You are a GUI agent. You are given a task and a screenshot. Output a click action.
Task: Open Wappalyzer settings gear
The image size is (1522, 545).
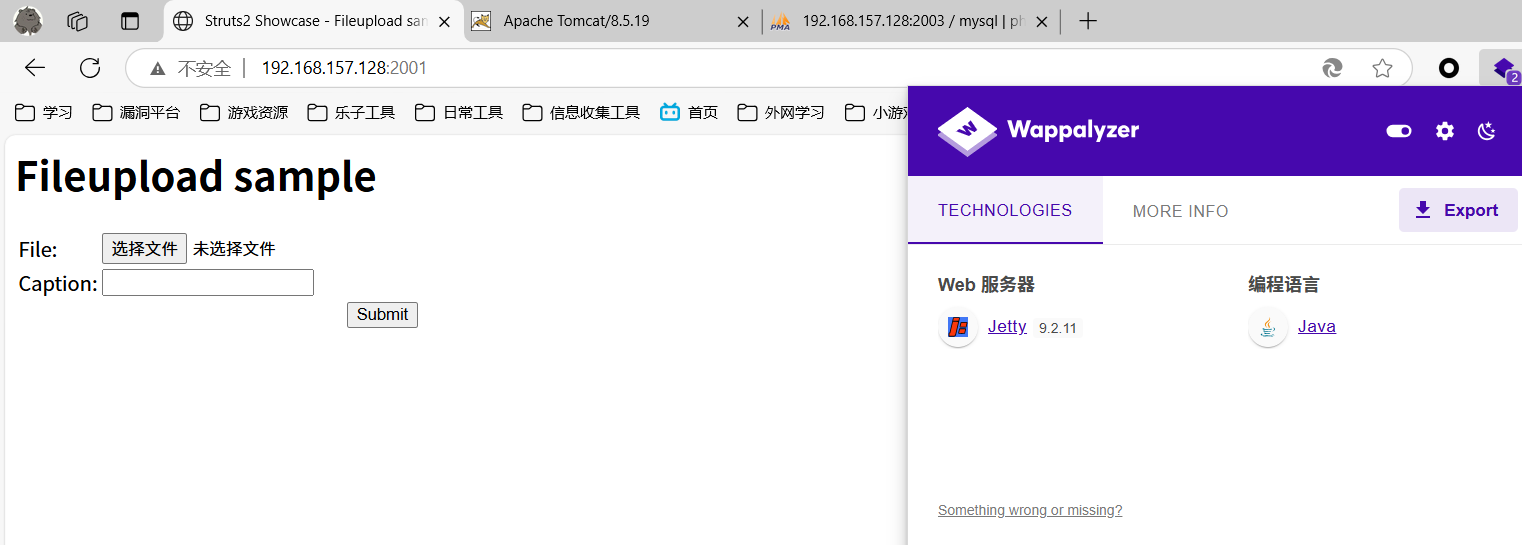click(x=1445, y=131)
